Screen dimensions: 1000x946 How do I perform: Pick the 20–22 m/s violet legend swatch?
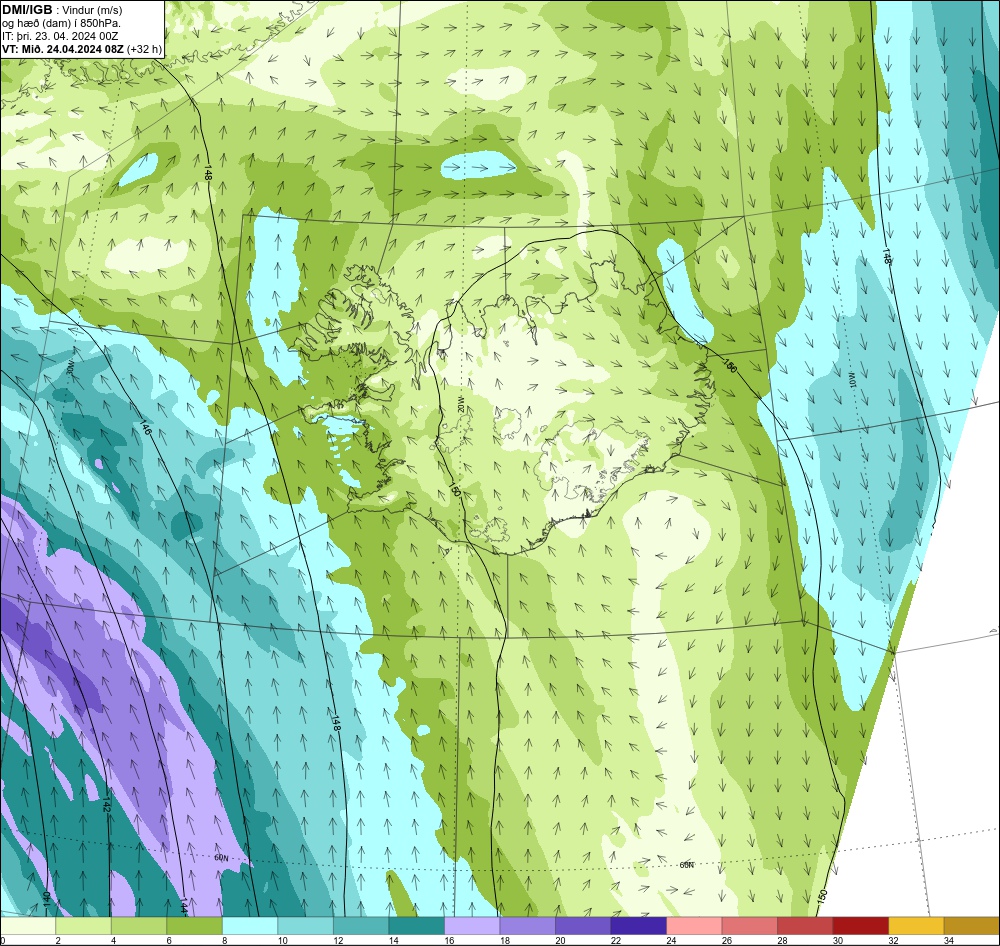pyautogui.click(x=583, y=926)
